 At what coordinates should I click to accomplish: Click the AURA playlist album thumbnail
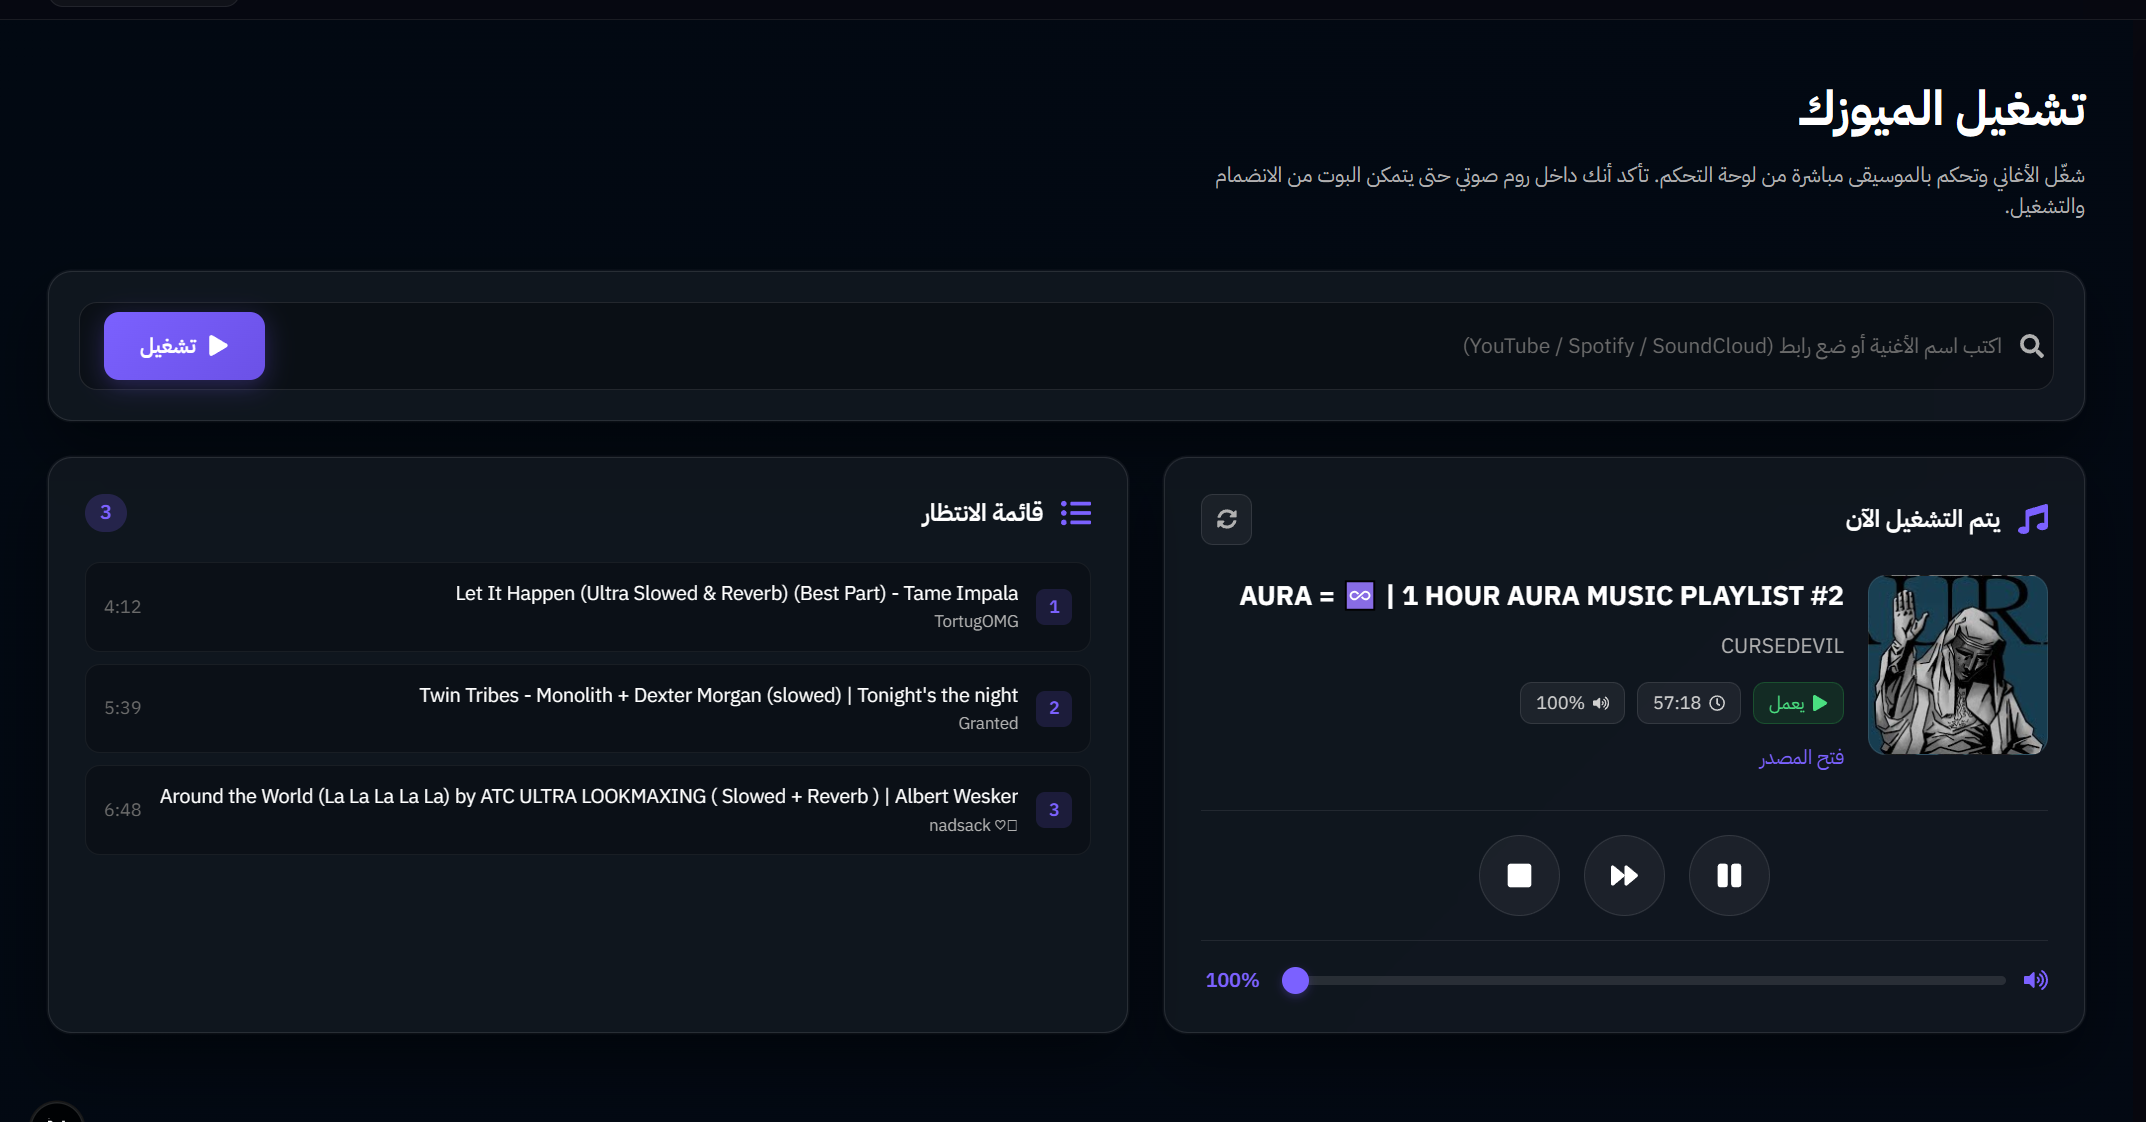click(1957, 665)
